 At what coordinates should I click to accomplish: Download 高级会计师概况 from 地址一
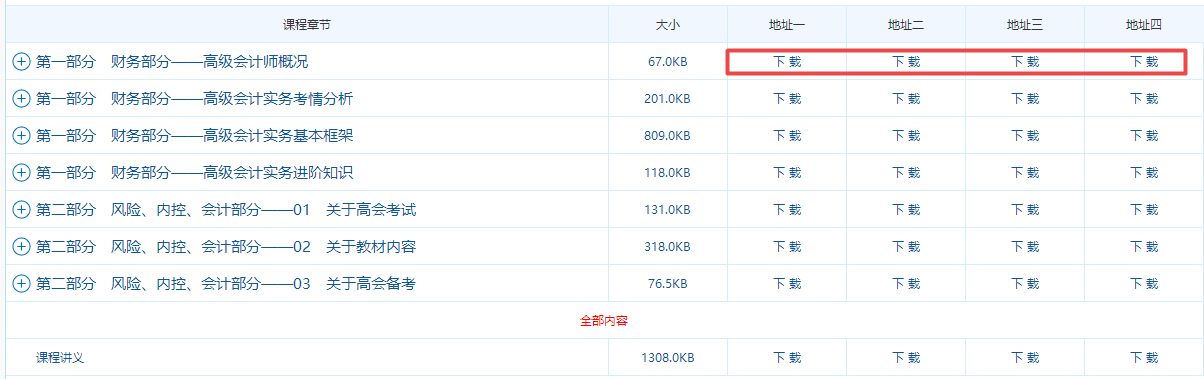(x=787, y=62)
